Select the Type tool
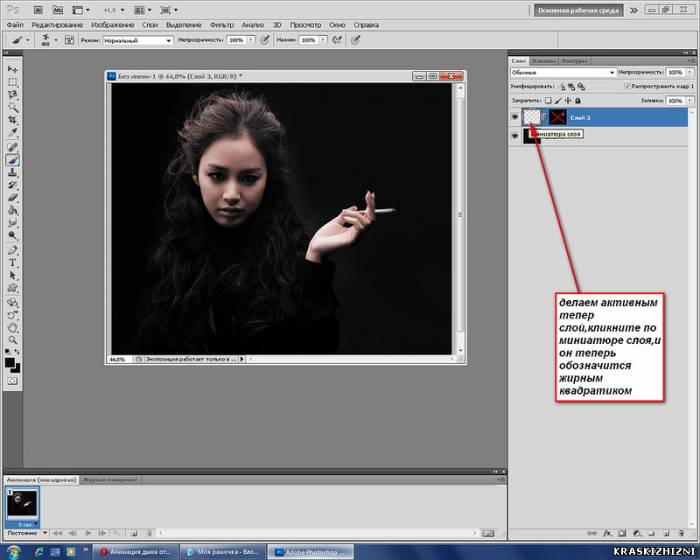Viewport: 700px width, 560px height. pyautogui.click(x=12, y=263)
